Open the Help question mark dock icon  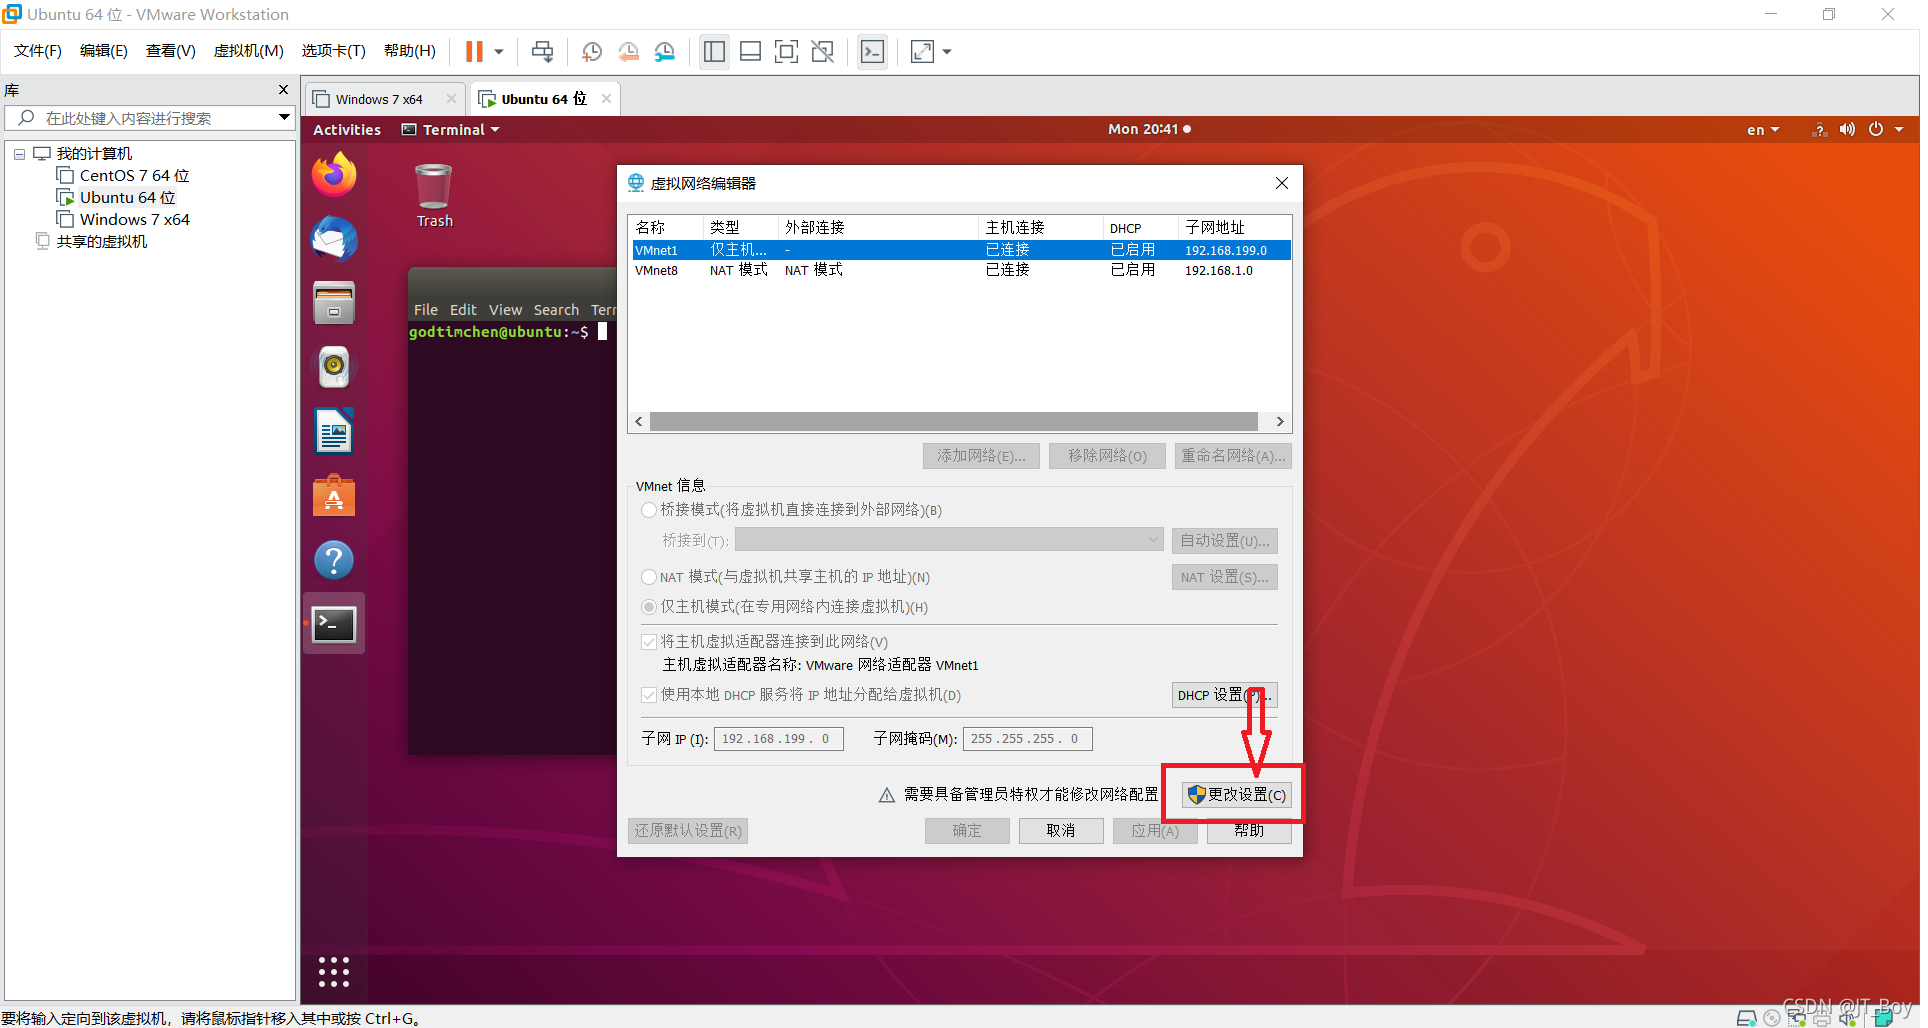coord(334,560)
